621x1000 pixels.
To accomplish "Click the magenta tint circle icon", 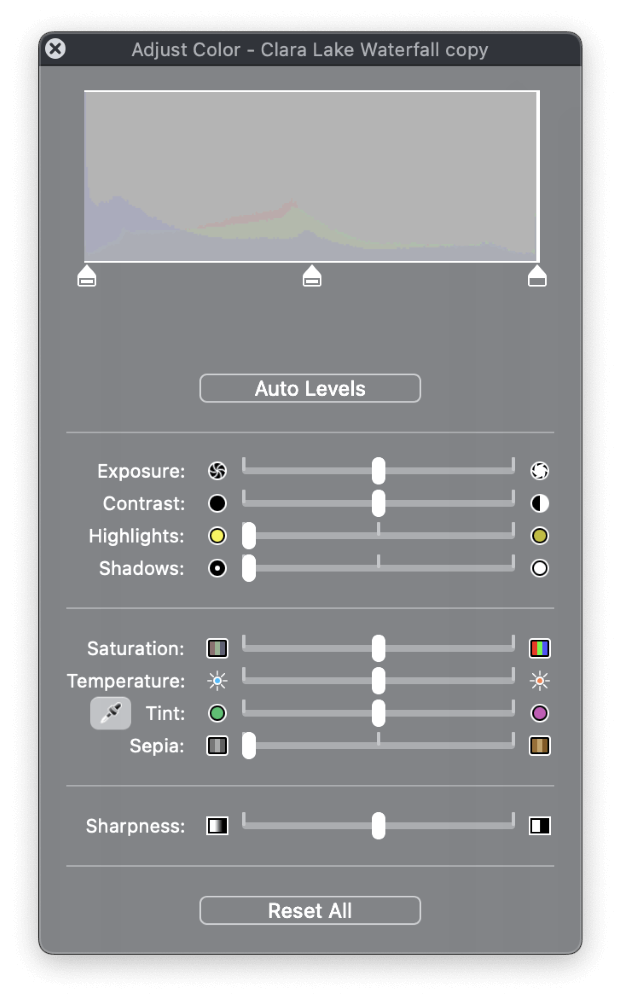I will (539, 713).
